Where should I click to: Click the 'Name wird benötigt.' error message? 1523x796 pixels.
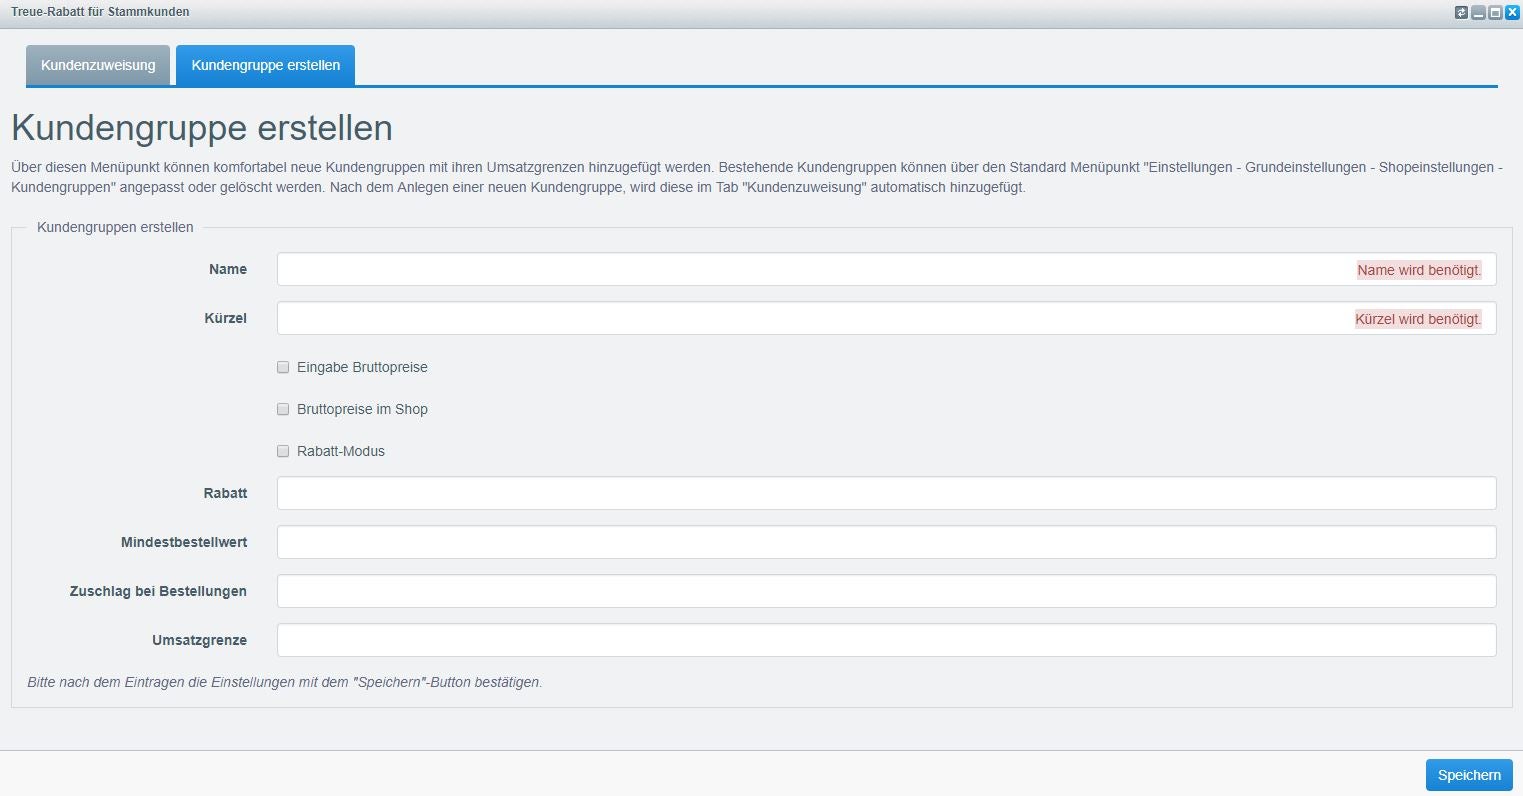click(x=1419, y=270)
